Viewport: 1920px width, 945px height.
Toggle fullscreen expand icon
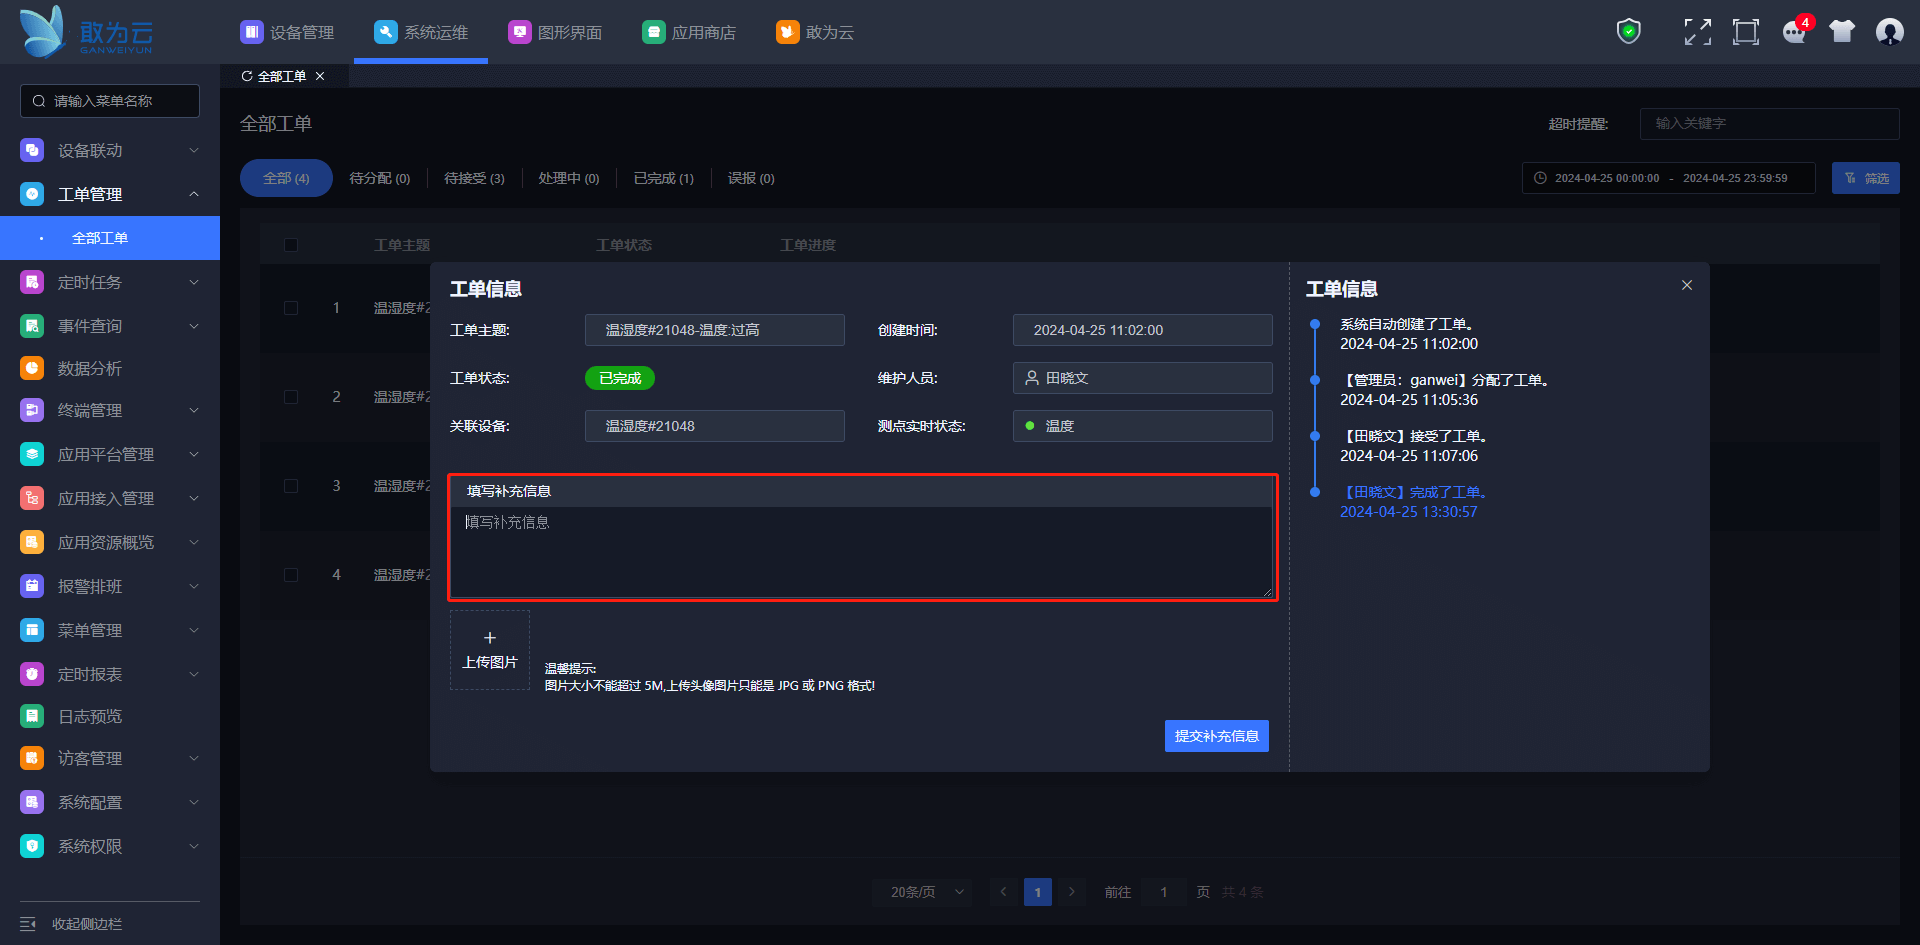[x=1697, y=32]
